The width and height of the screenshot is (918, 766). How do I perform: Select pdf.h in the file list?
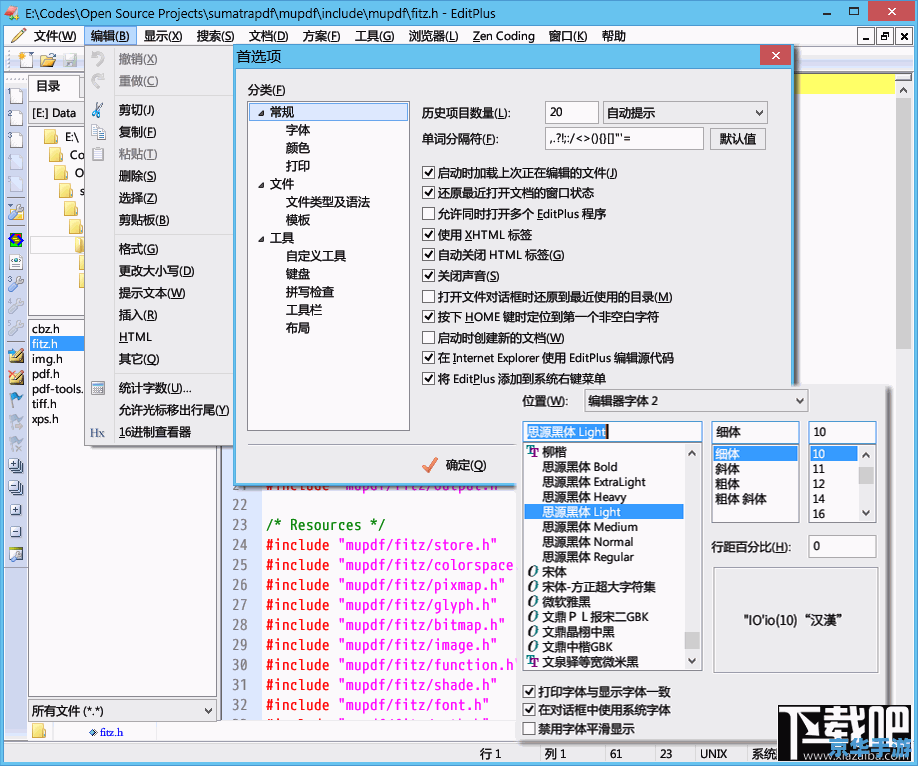click(x=46, y=374)
